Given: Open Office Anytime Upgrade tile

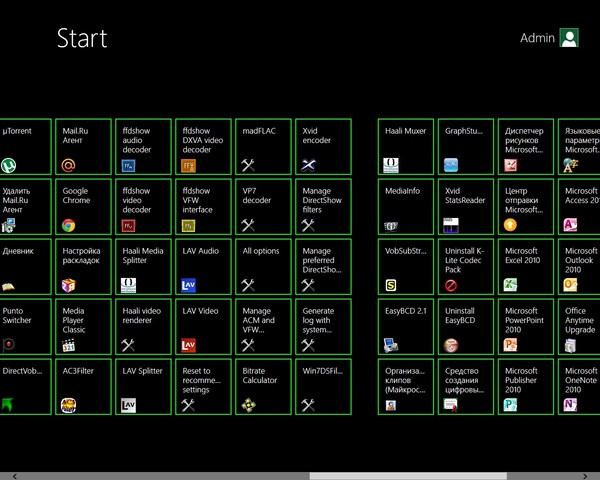Looking at the screenshot, I should [x=579, y=327].
